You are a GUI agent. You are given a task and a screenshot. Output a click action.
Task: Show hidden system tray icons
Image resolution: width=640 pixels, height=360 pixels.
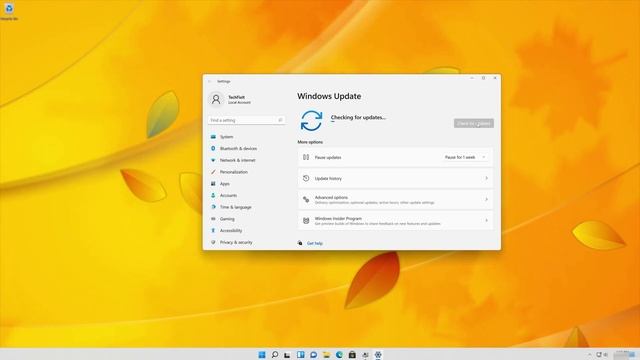[589, 355]
